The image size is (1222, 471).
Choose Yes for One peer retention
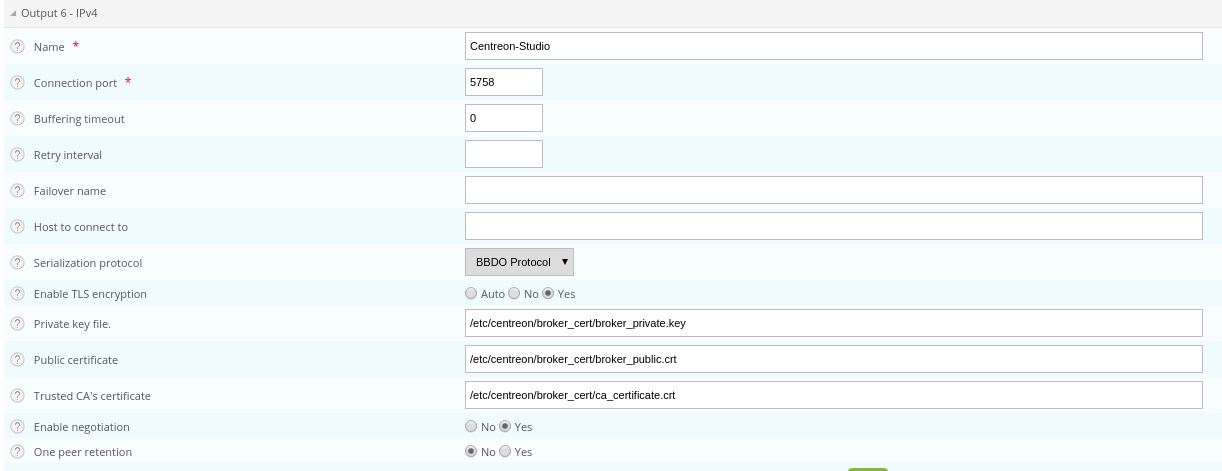[505, 452]
